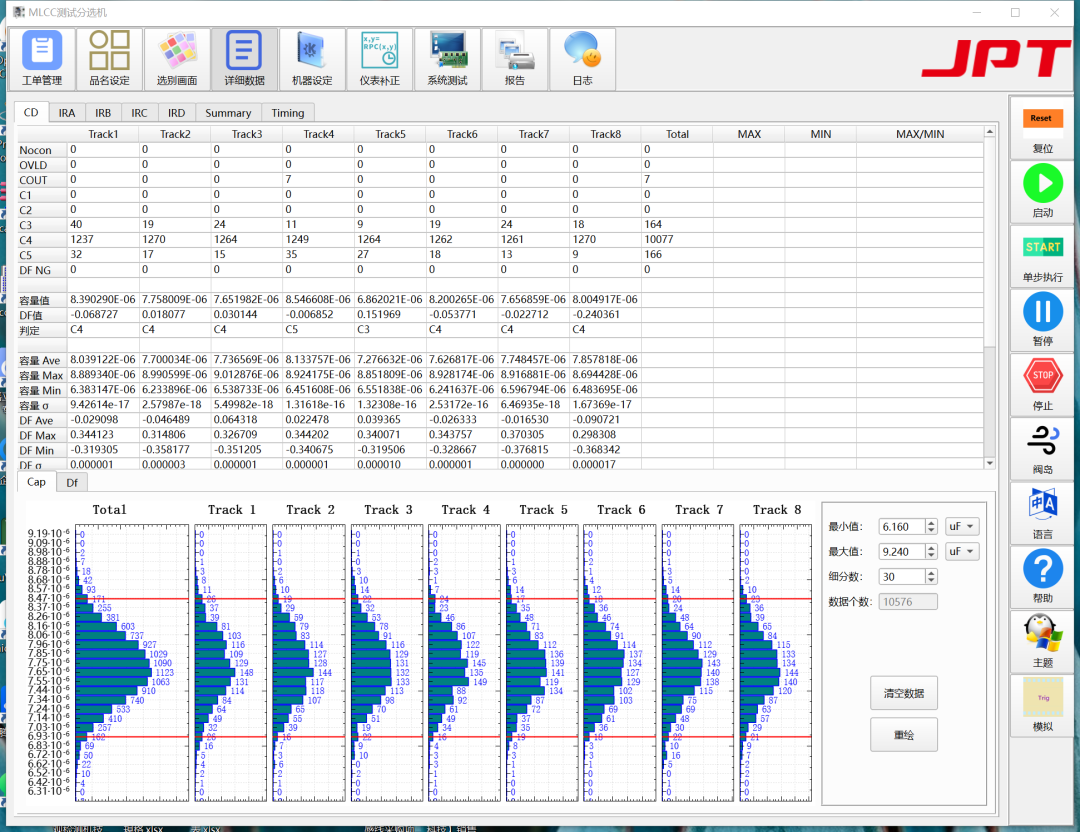Screen dimensions: 1080x832
Task: Click the 细分数 spinner arrows
Action: (932, 576)
